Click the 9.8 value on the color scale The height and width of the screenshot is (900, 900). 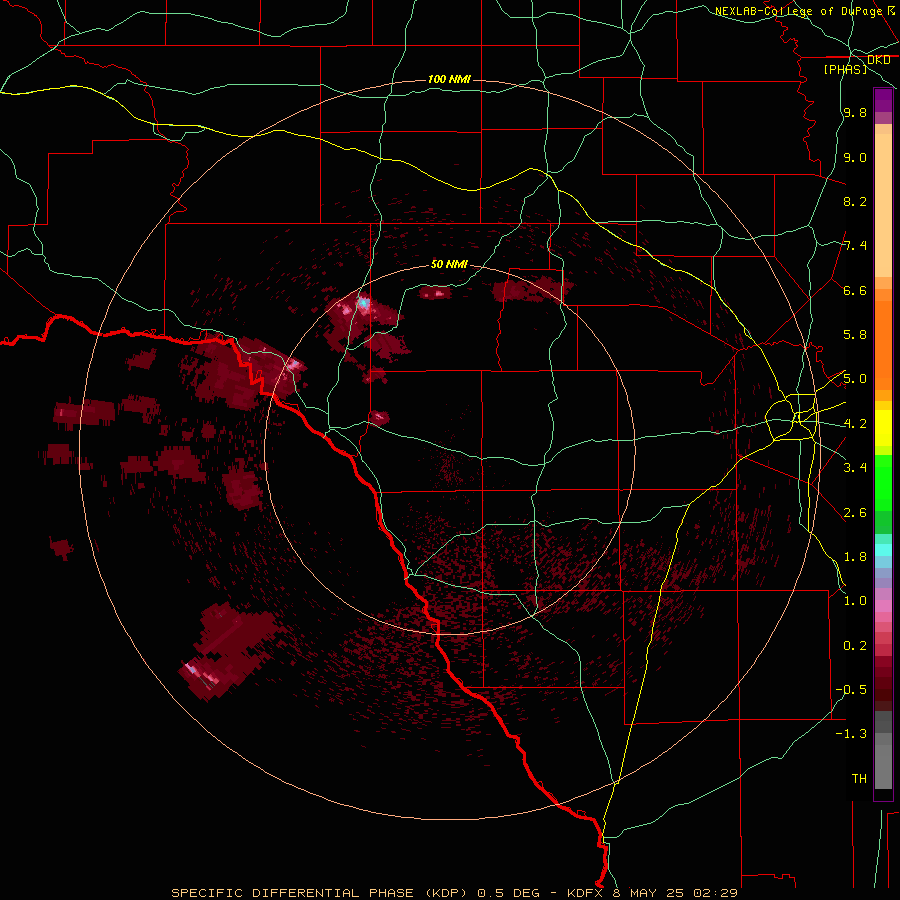point(855,112)
